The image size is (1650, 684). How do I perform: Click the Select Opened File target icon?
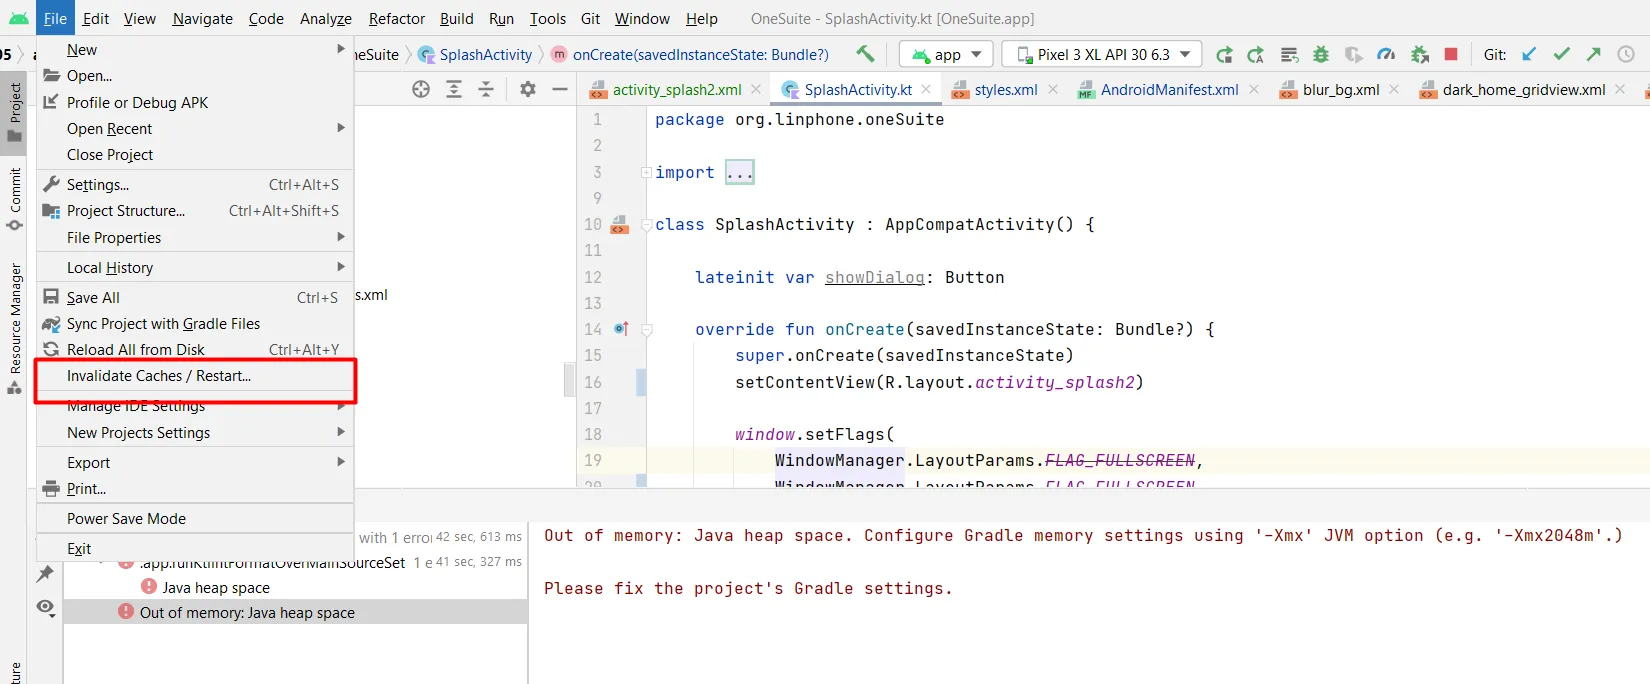tap(421, 89)
